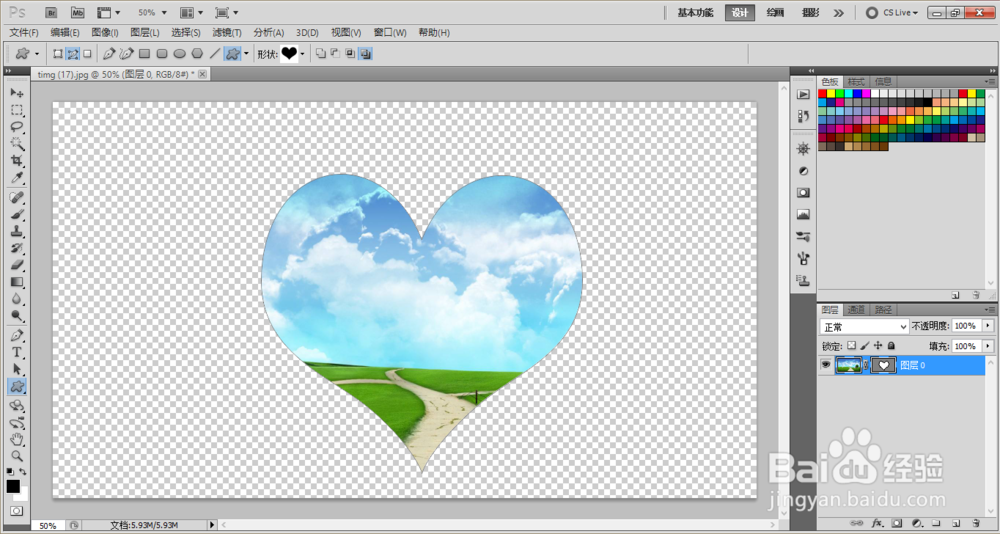The height and width of the screenshot is (534, 1000).
Task: Open the 填充 fill slider arrow
Action: 989,346
